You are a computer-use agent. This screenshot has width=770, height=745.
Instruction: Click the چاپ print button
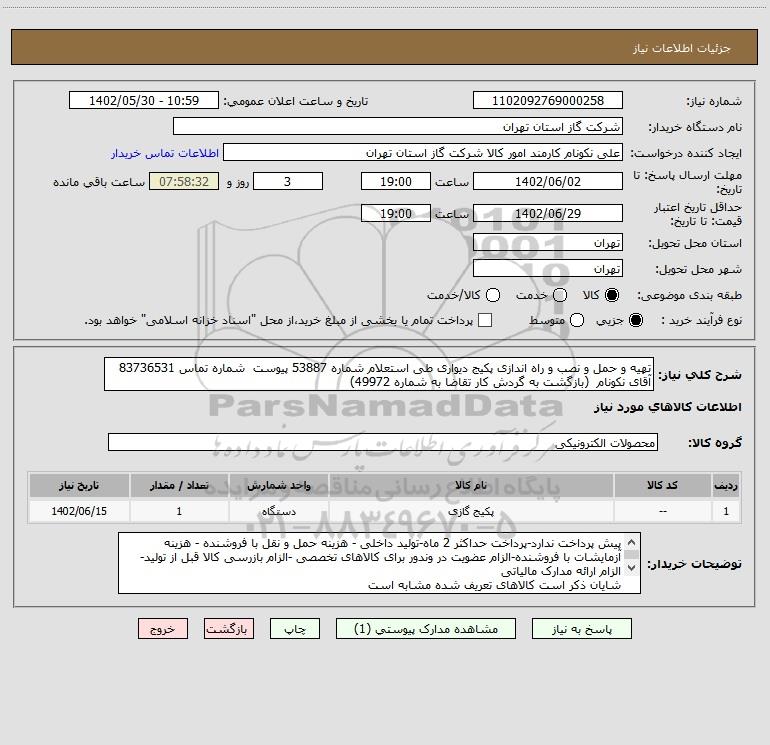(x=295, y=629)
